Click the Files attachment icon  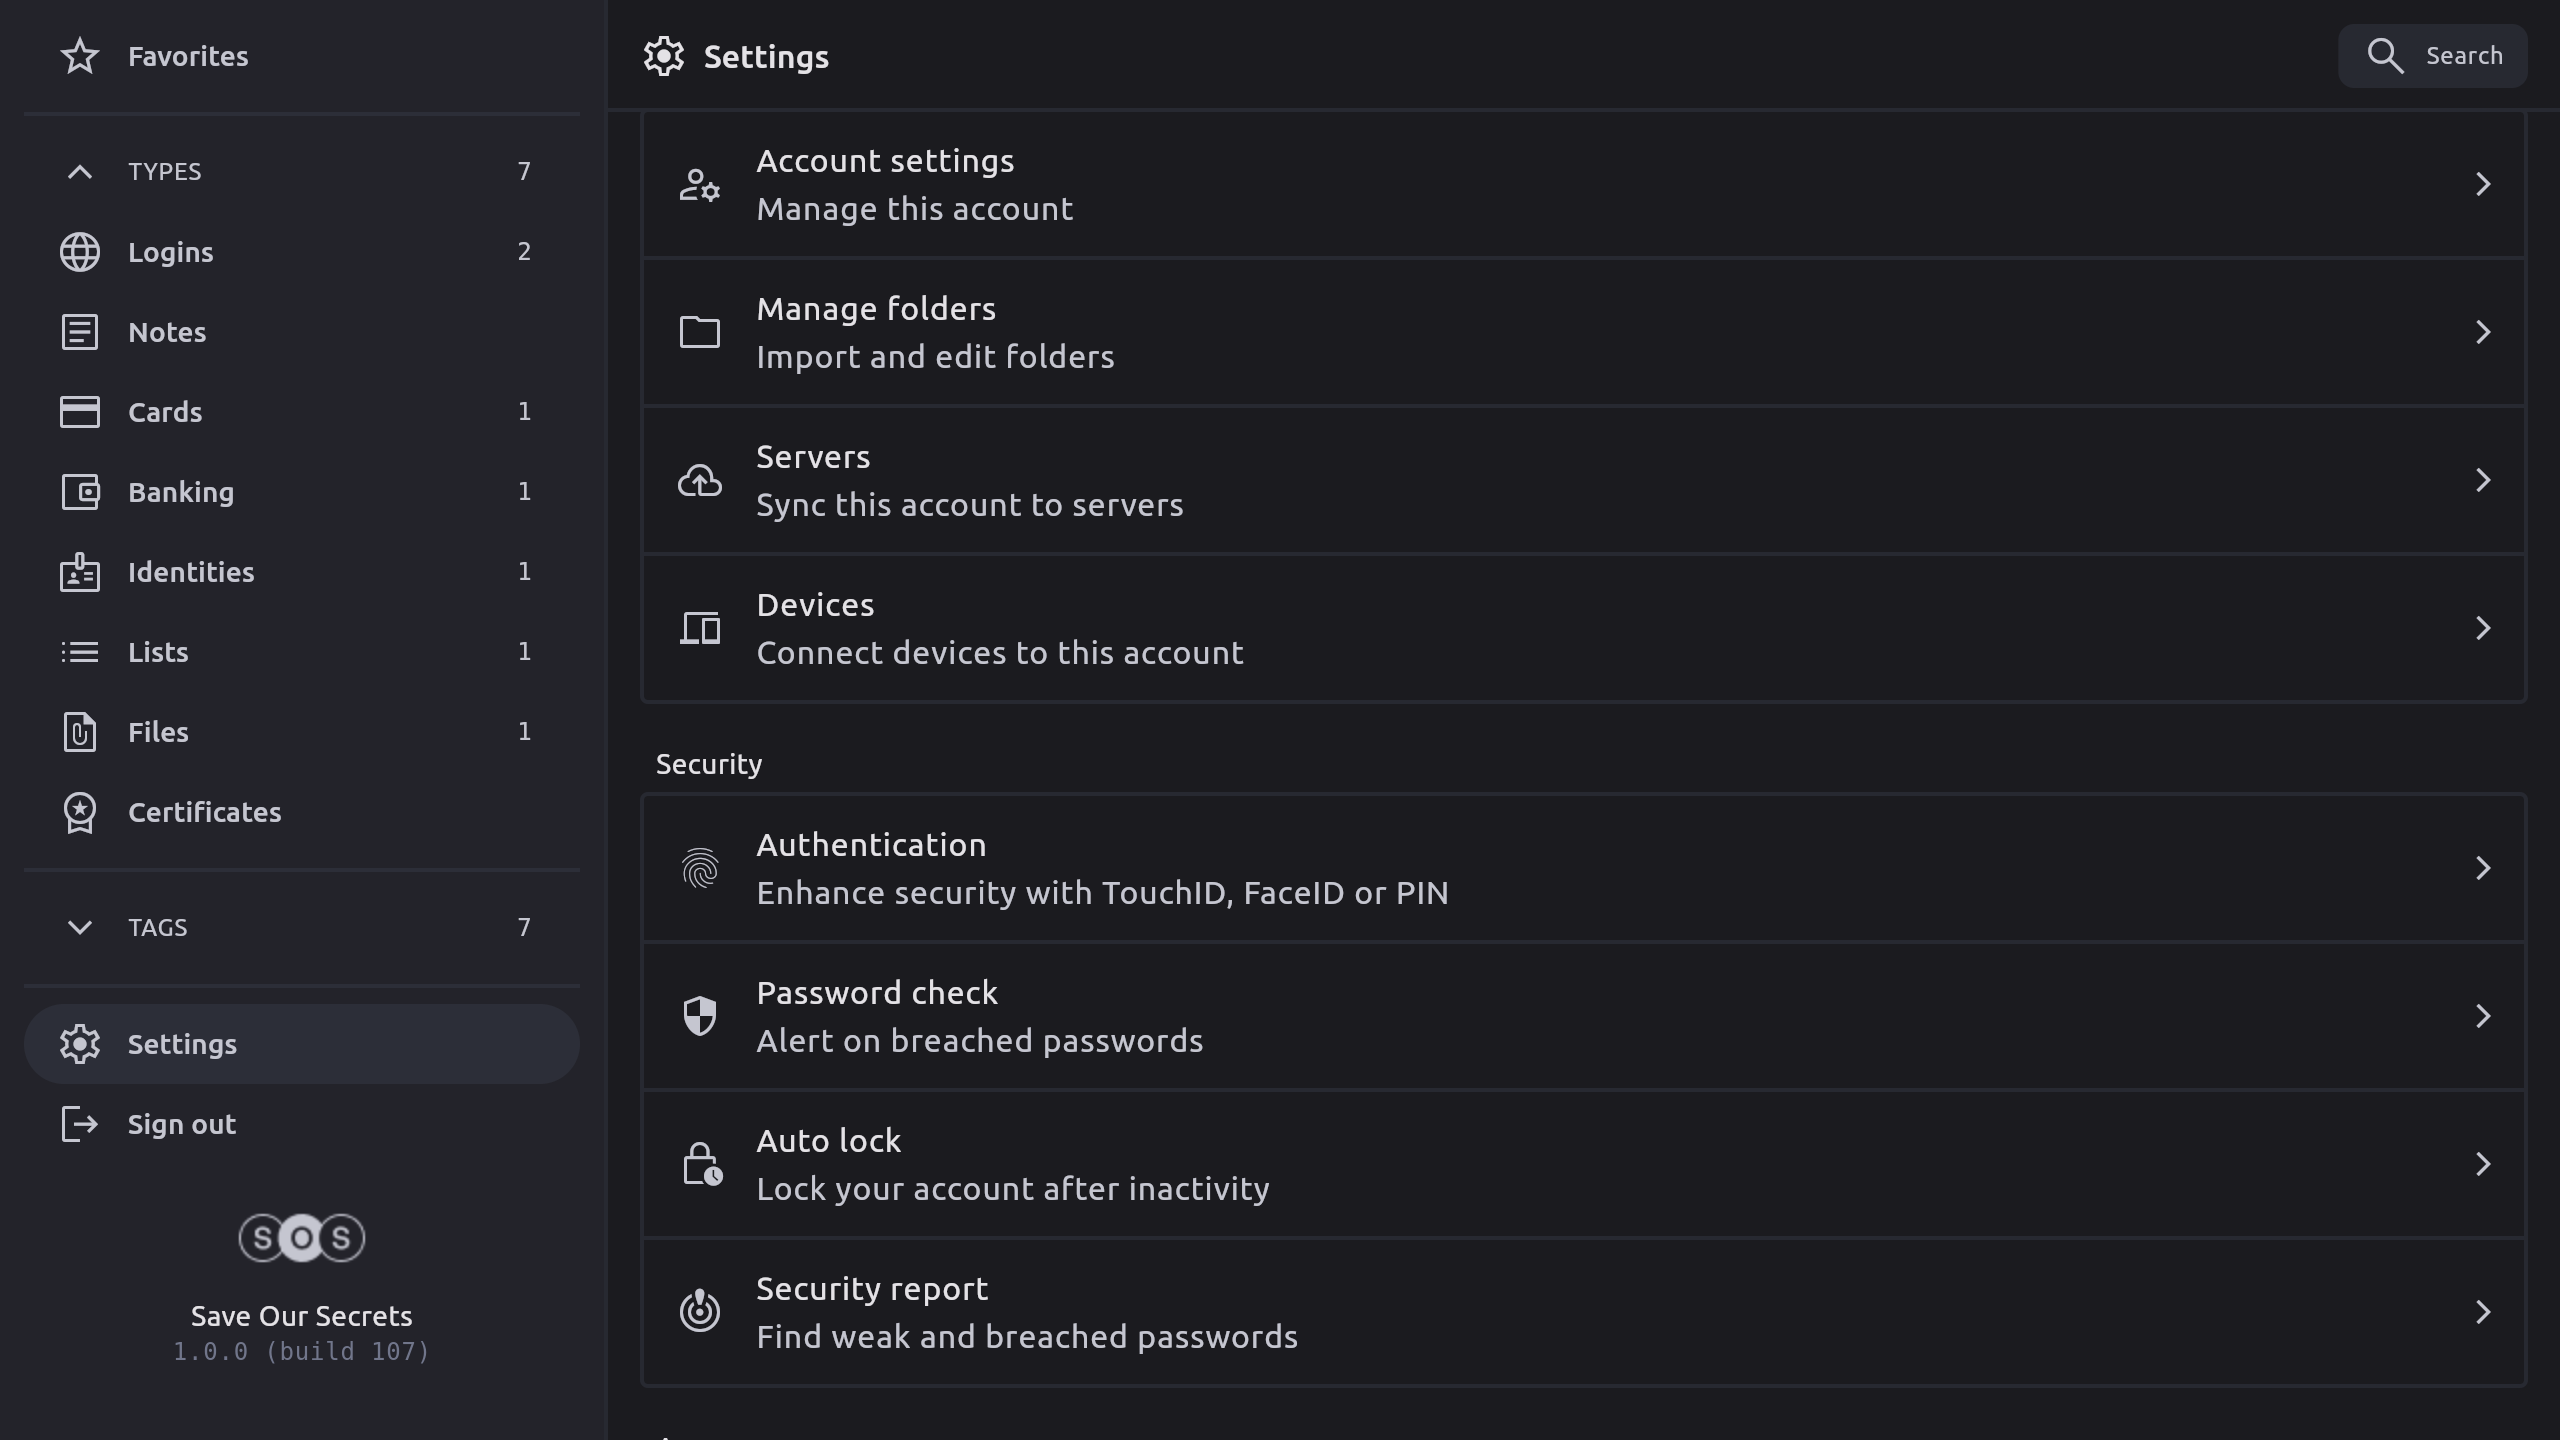point(80,732)
